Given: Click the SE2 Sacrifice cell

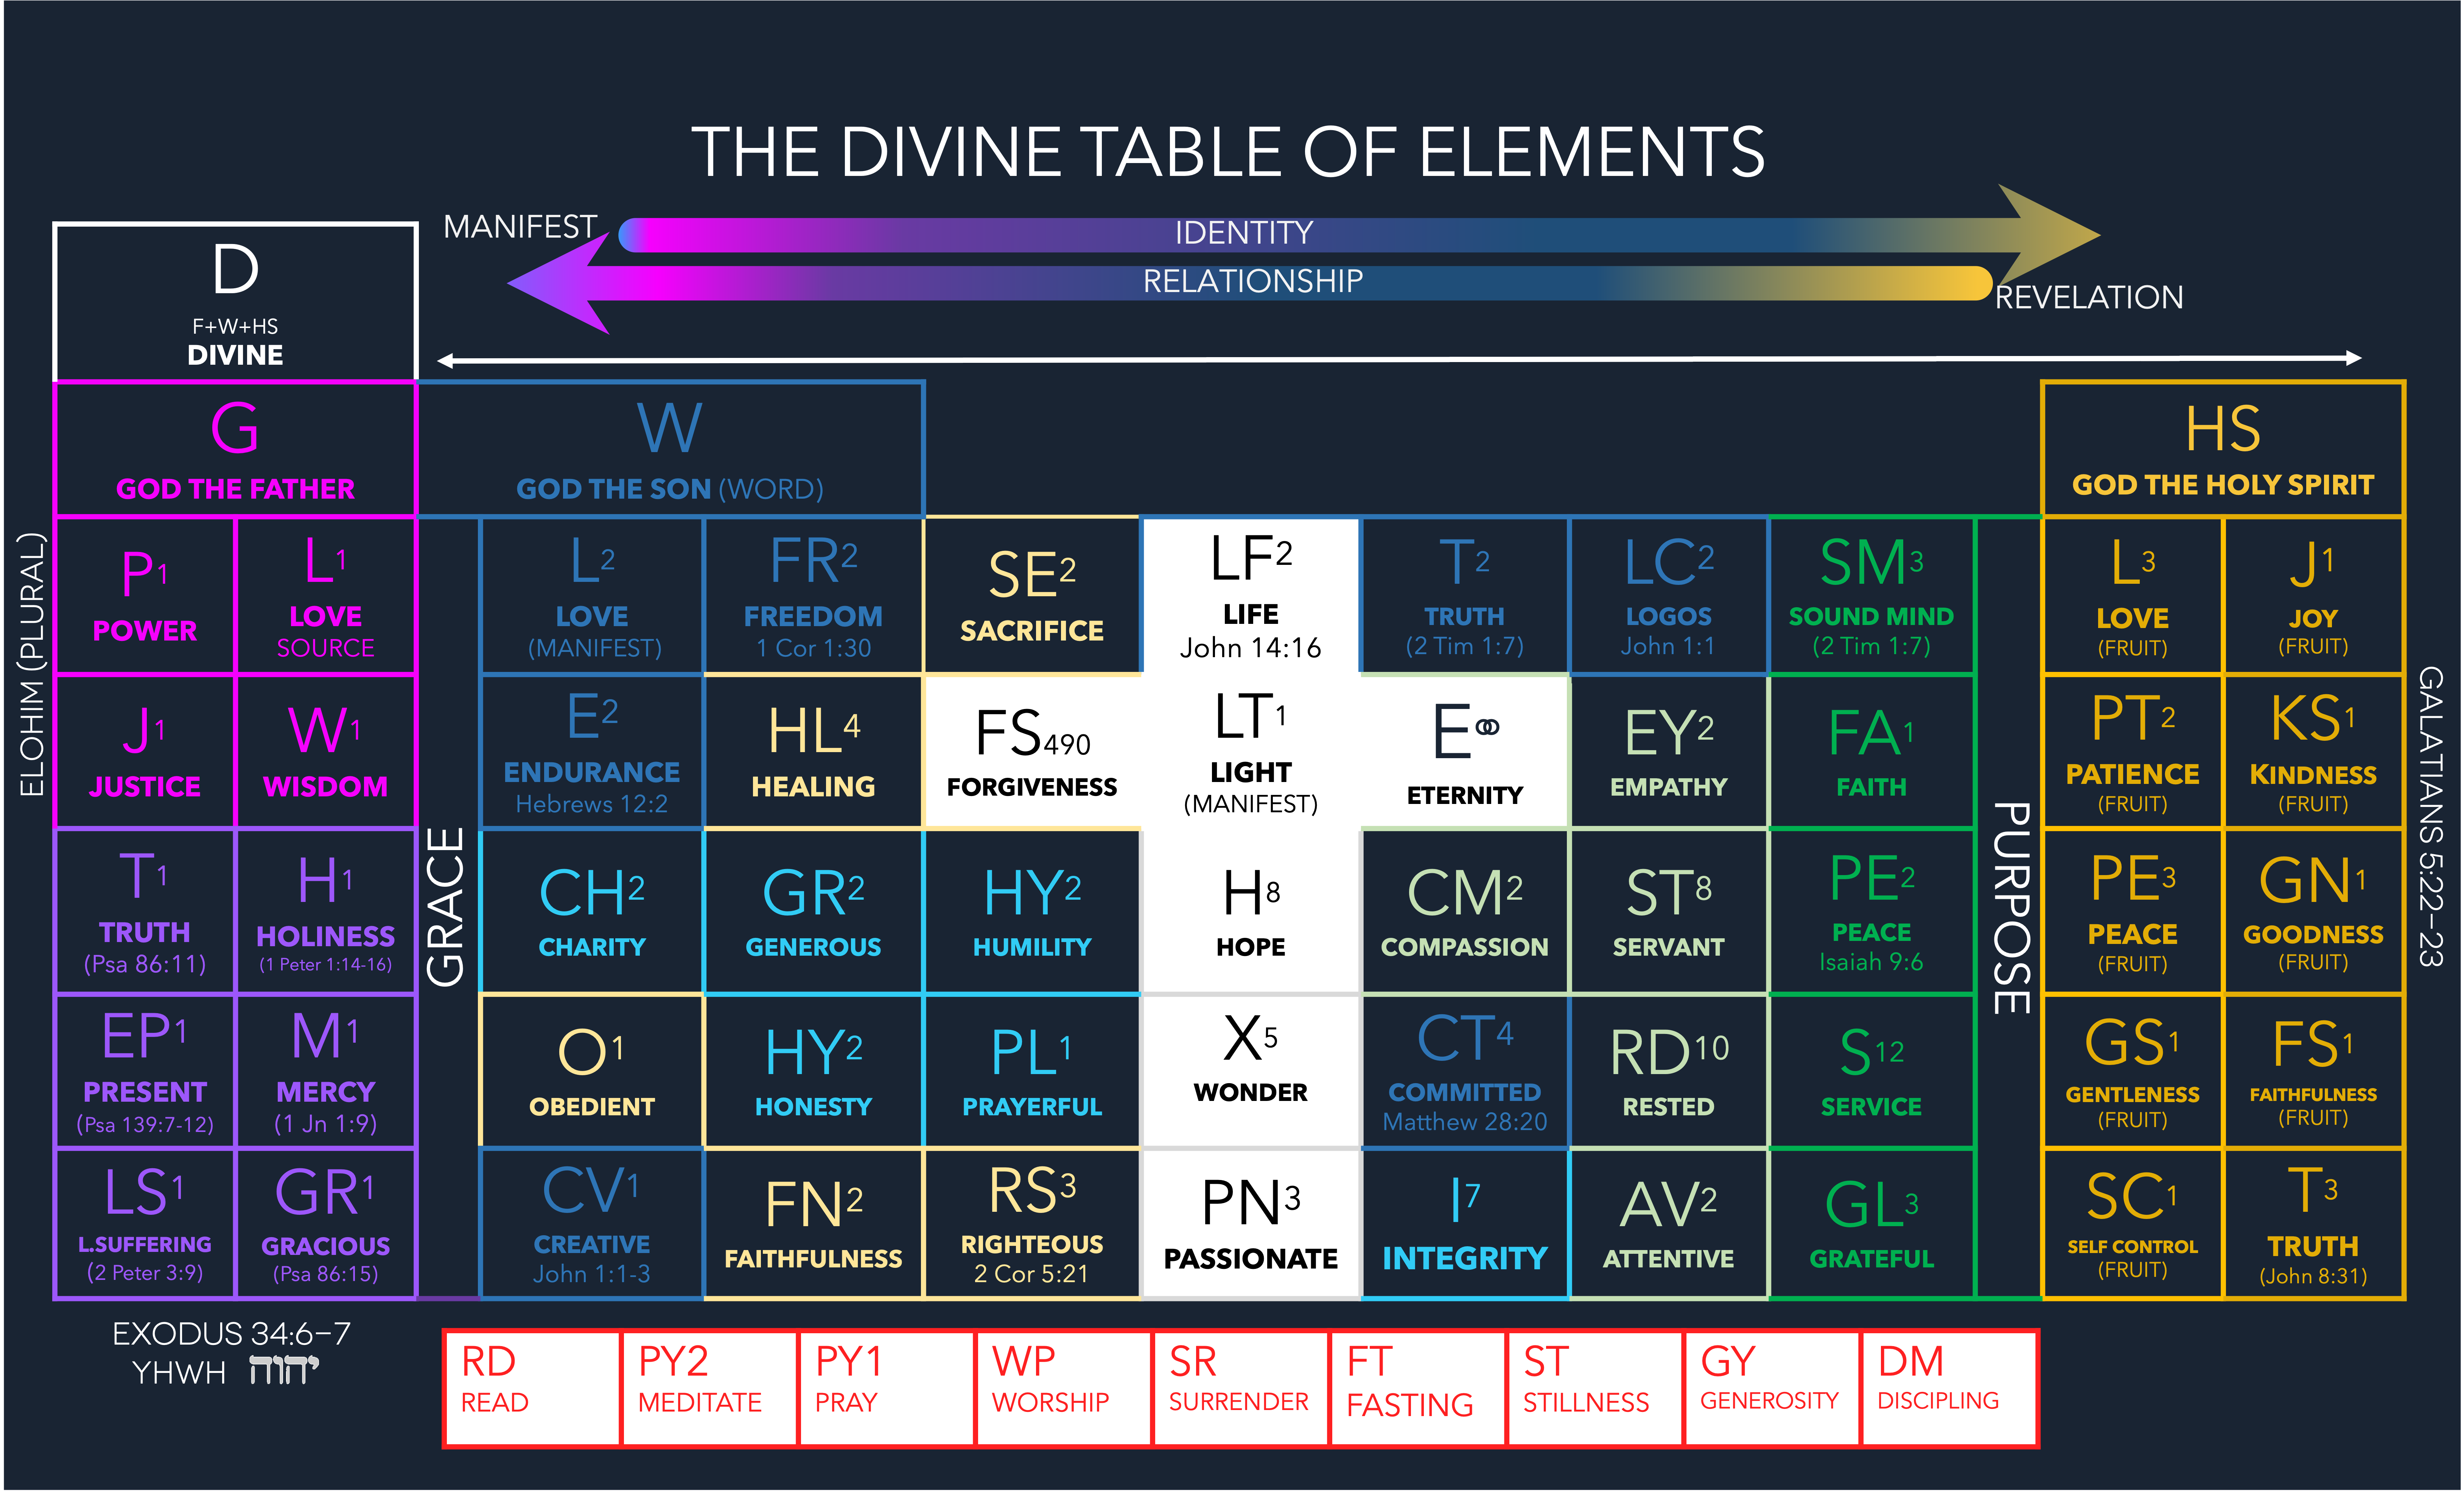Looking at the screenshot, I should 1032,596.
